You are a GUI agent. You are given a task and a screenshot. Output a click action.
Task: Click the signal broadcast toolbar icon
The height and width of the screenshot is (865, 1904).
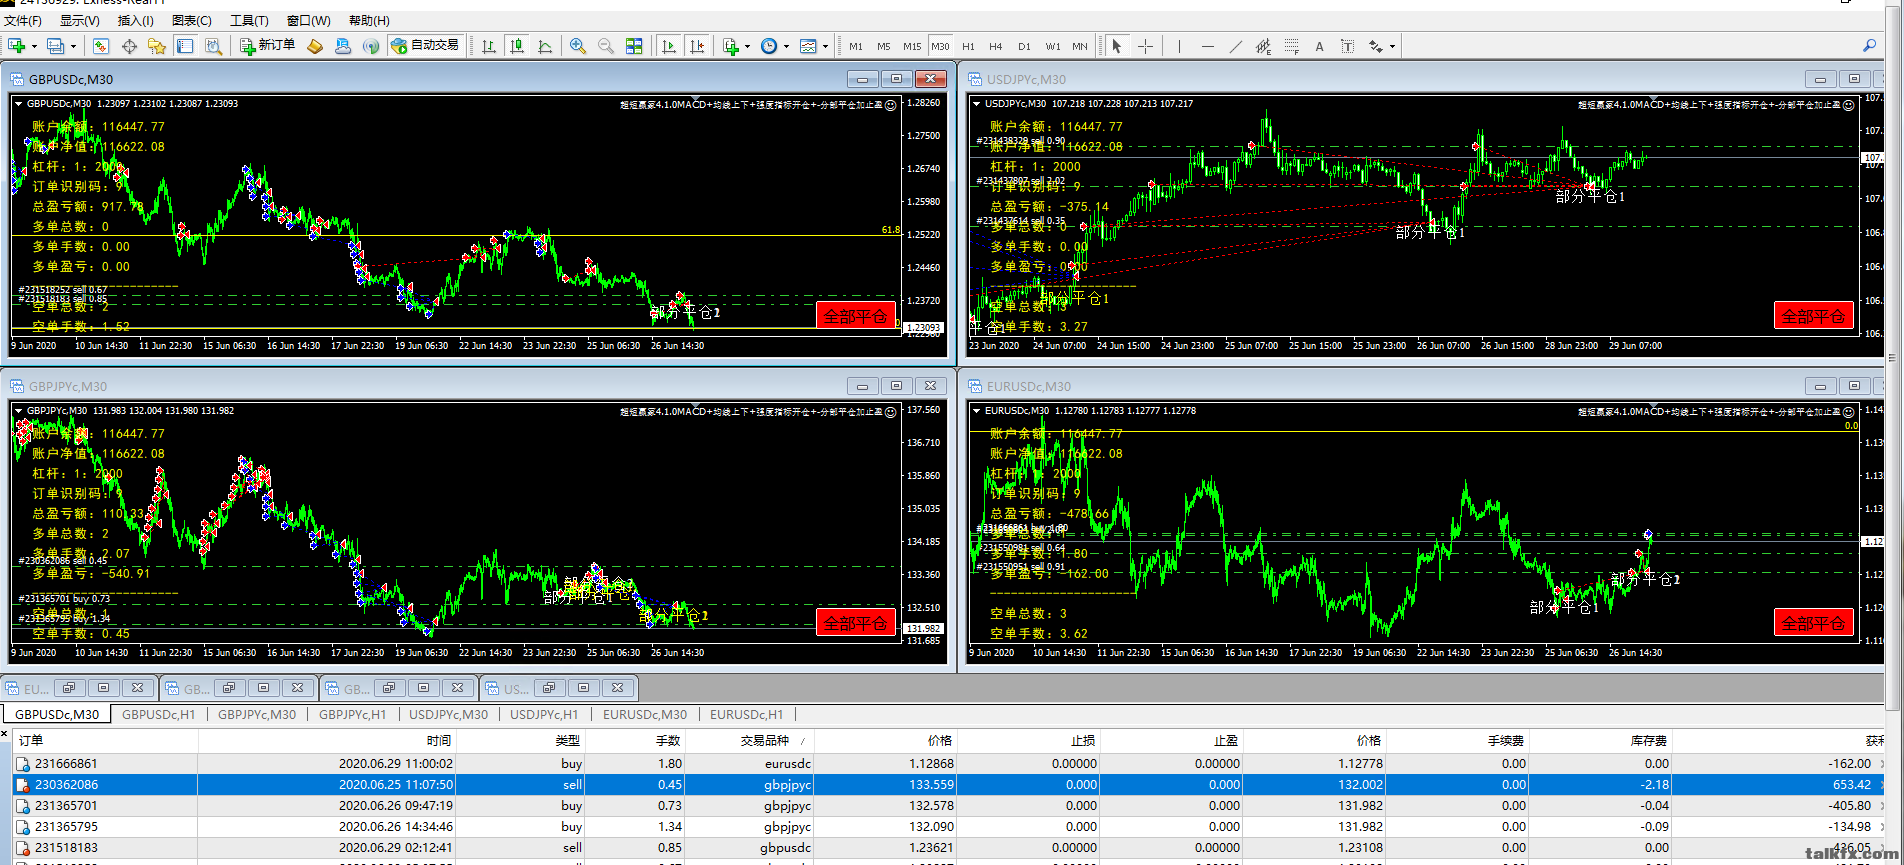coord(371,46)
